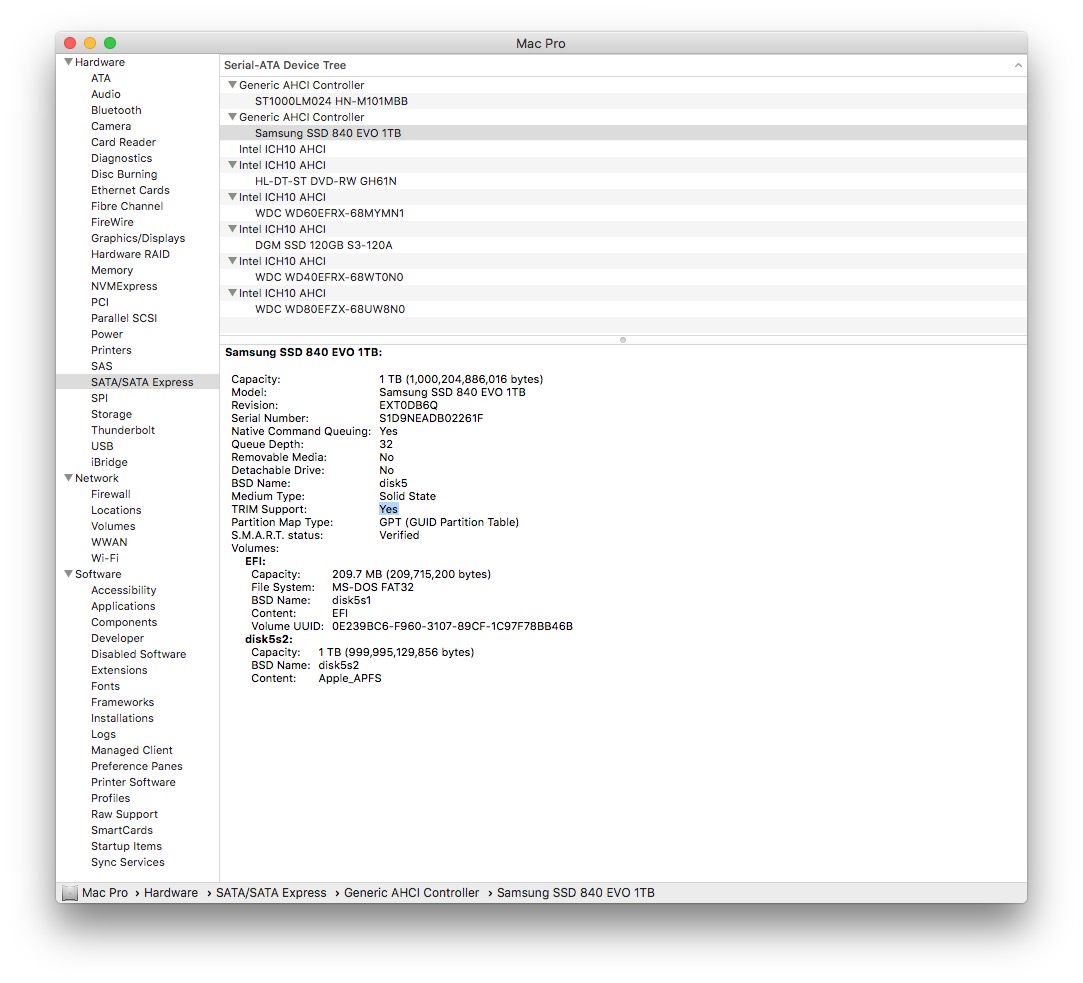This screenshot has width=1083, height=983.
Task: Open Extensions under Software
Action: coord(119,670)
